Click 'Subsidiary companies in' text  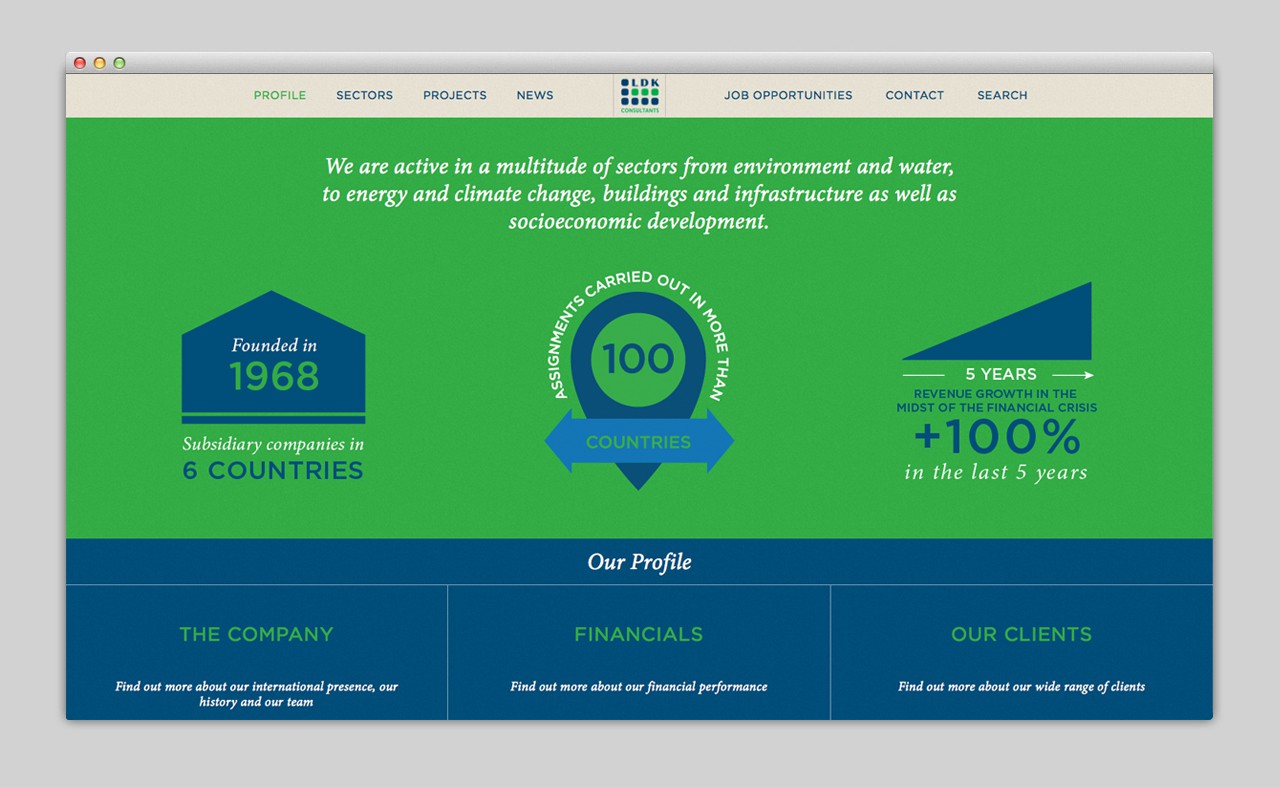coord(273,444)
